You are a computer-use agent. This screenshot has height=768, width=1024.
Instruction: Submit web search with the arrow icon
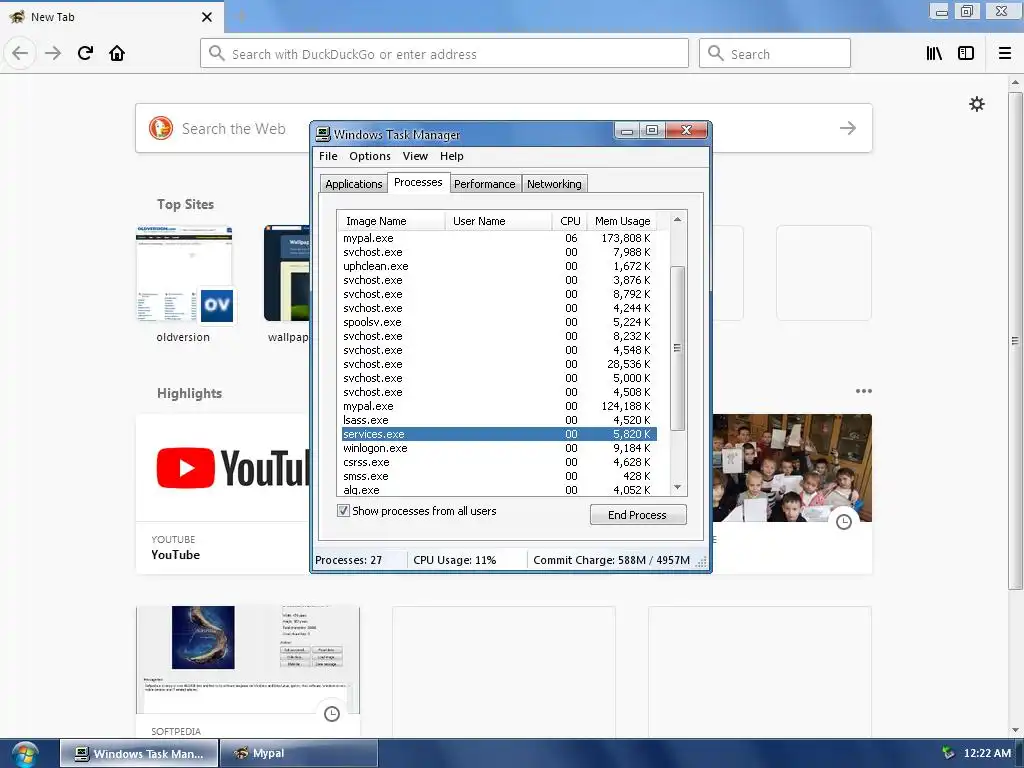848,128
